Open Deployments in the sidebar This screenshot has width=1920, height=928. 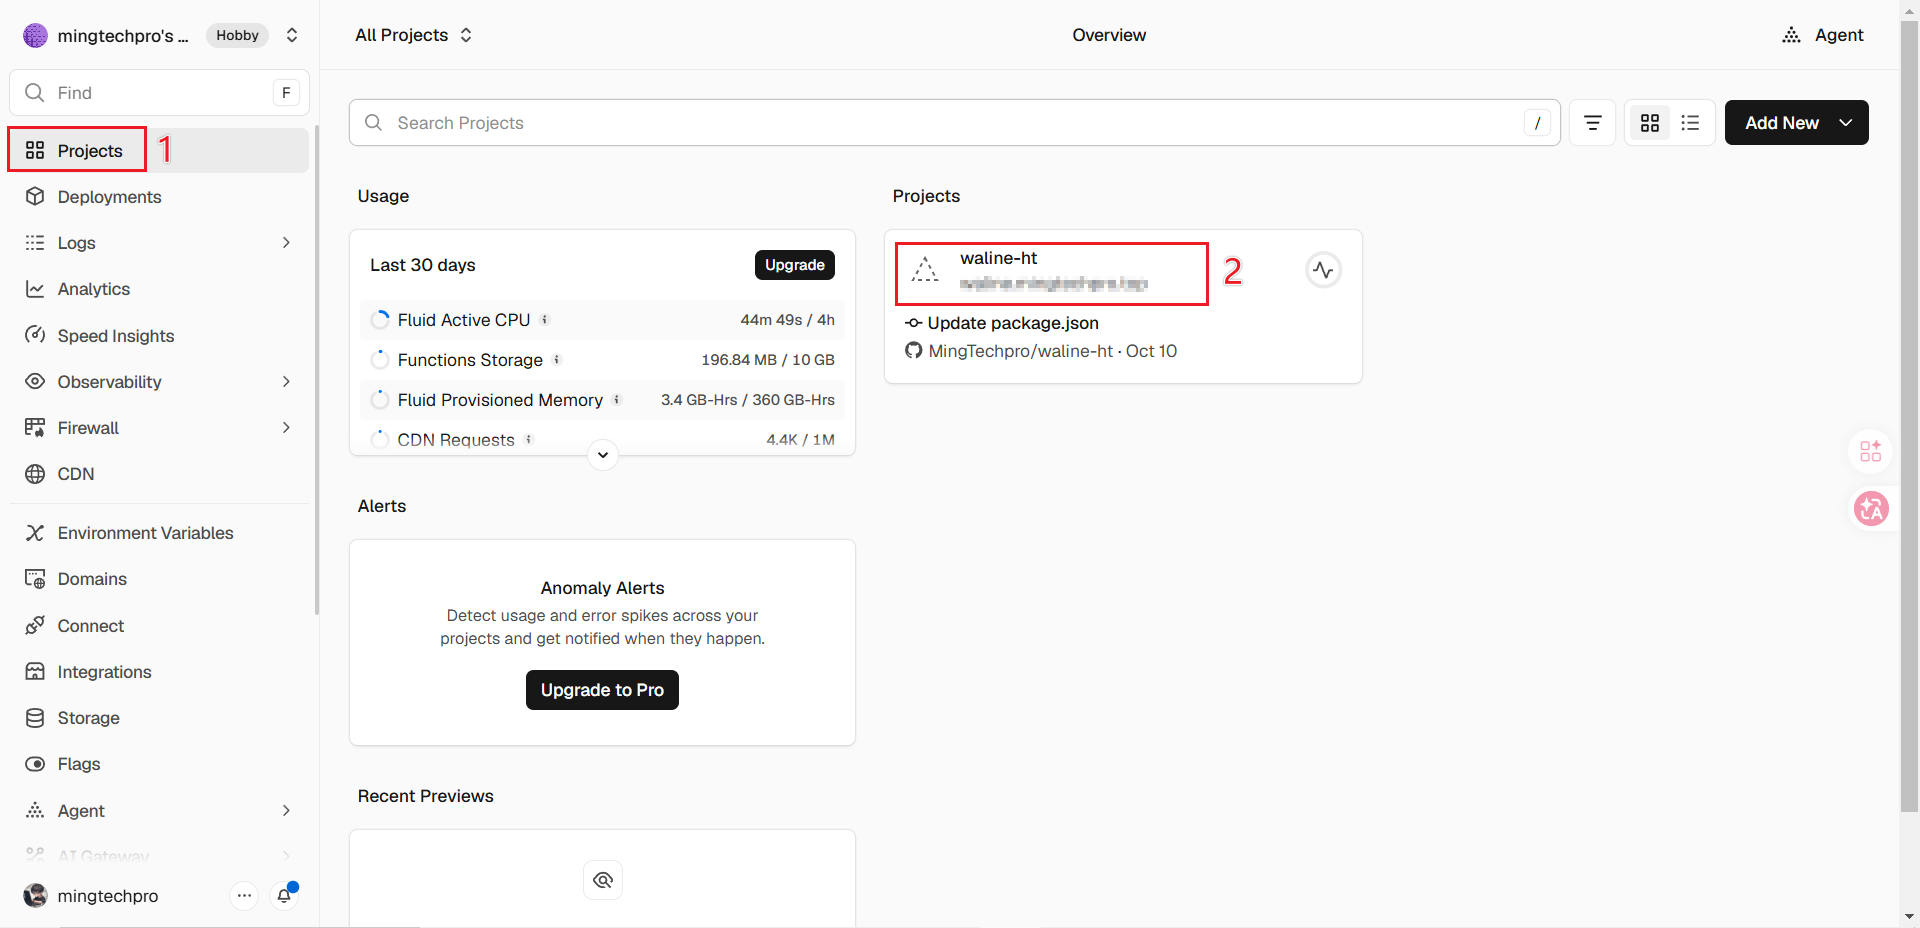click(159, 197)
